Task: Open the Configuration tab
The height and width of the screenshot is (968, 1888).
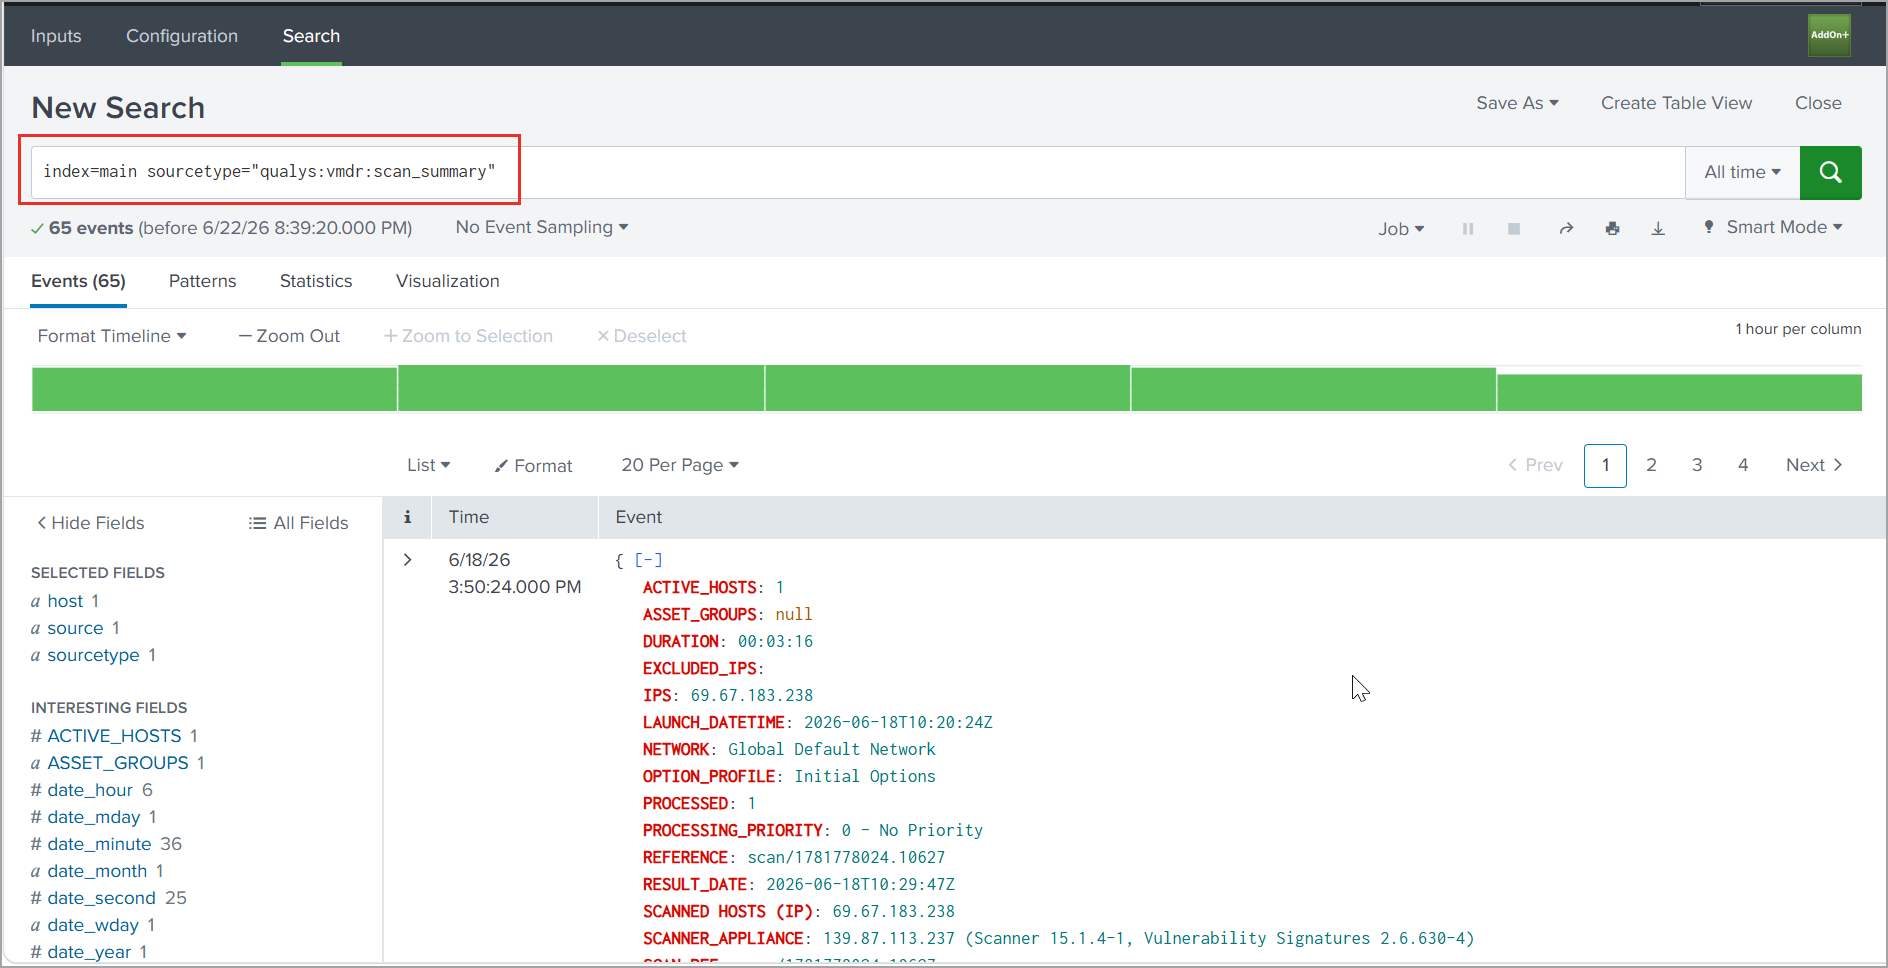Action: [x=182, y=36]
